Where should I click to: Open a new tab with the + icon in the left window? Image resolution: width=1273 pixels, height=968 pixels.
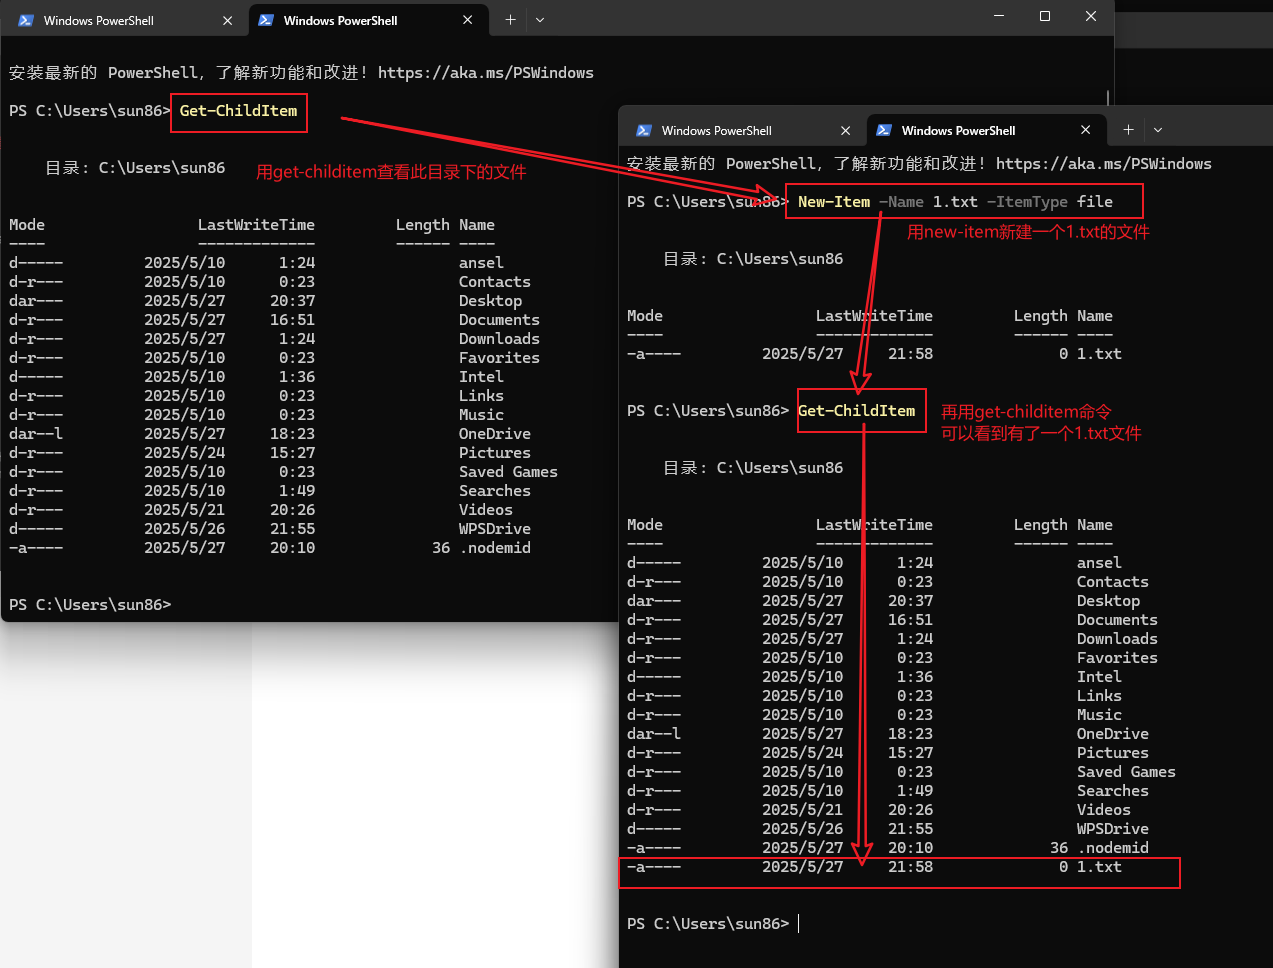tap(510, 19)
